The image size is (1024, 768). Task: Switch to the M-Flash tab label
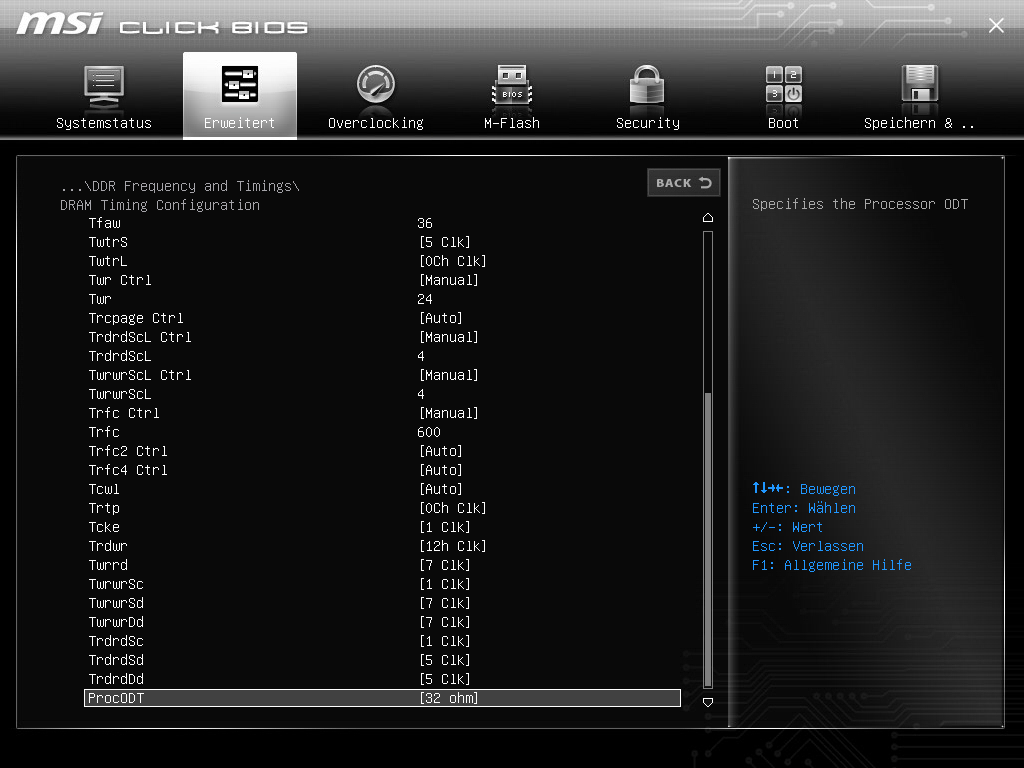coord(512,123)
